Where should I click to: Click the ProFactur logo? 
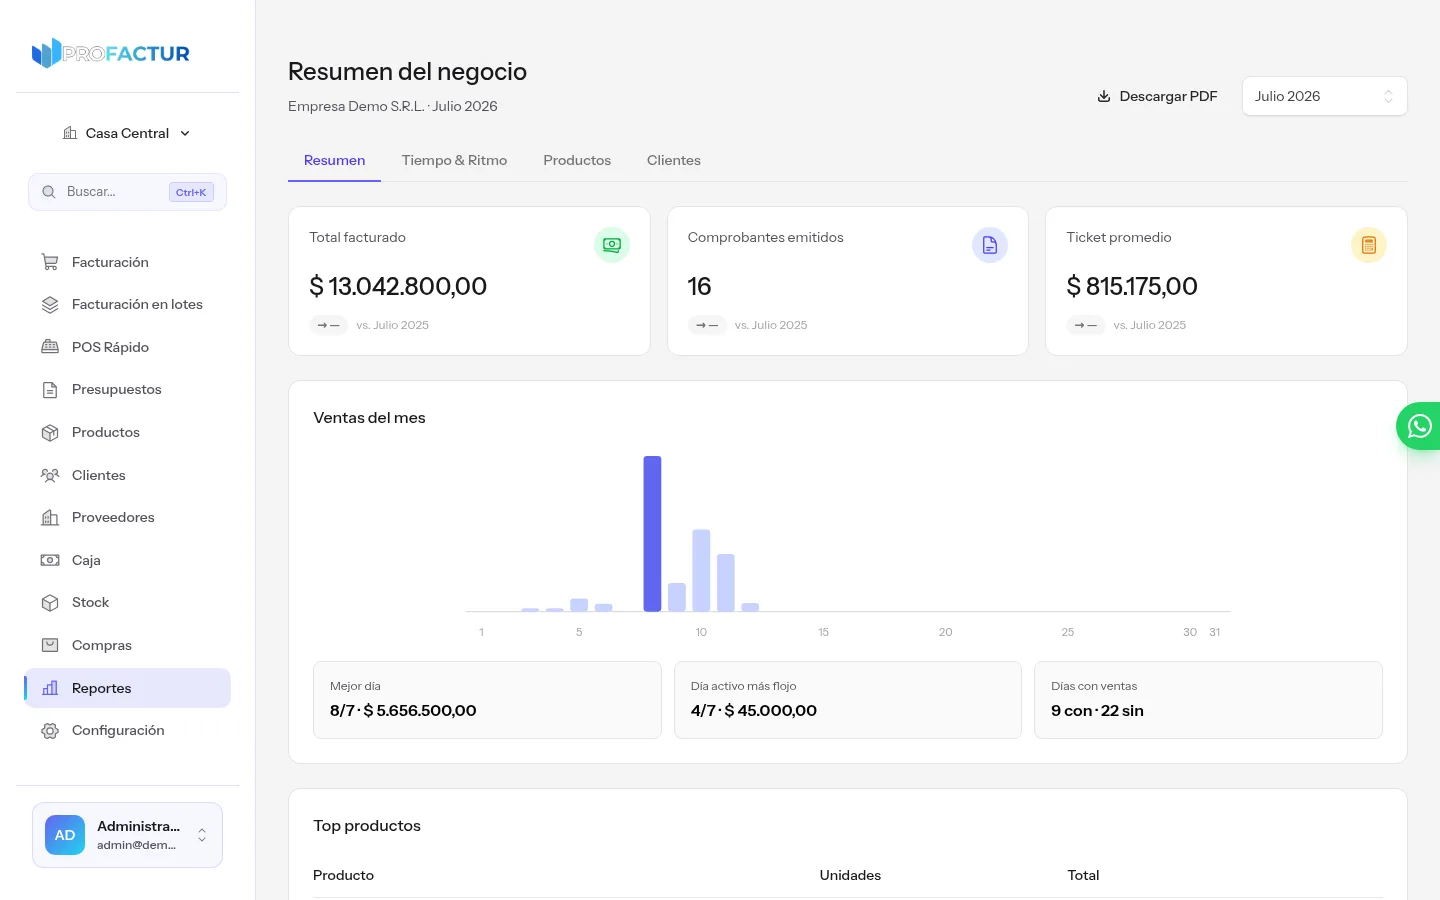click(110, 53)
